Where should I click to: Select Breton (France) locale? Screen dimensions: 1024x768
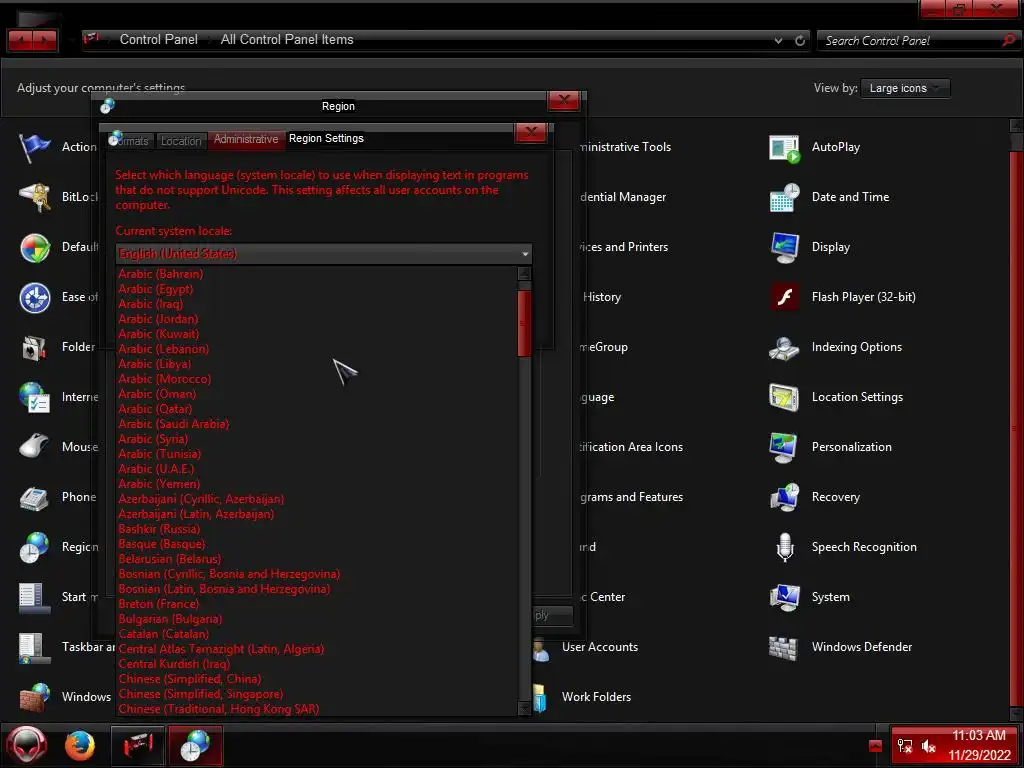[317, 605]
